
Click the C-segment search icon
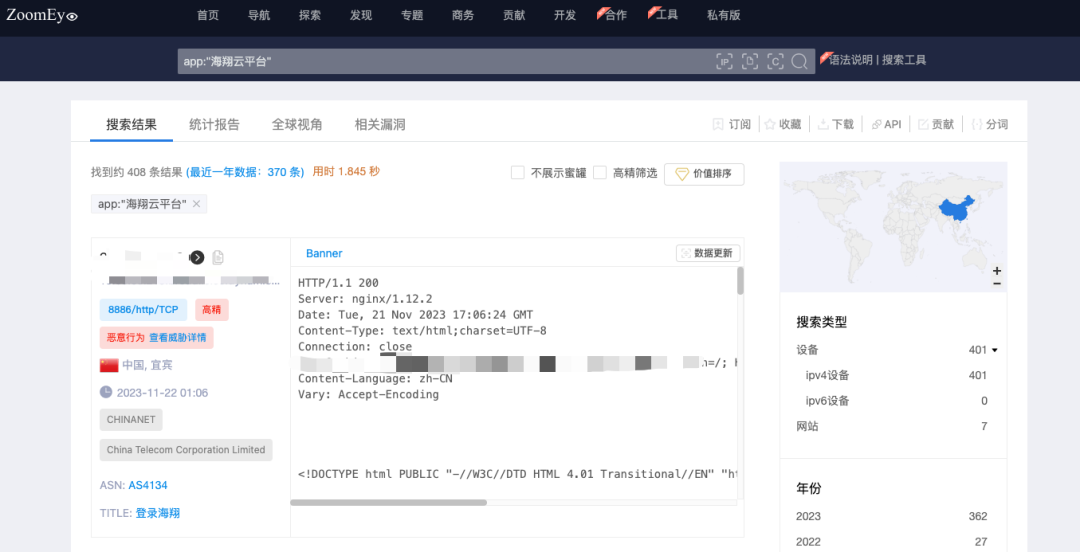tap(776, 61)
